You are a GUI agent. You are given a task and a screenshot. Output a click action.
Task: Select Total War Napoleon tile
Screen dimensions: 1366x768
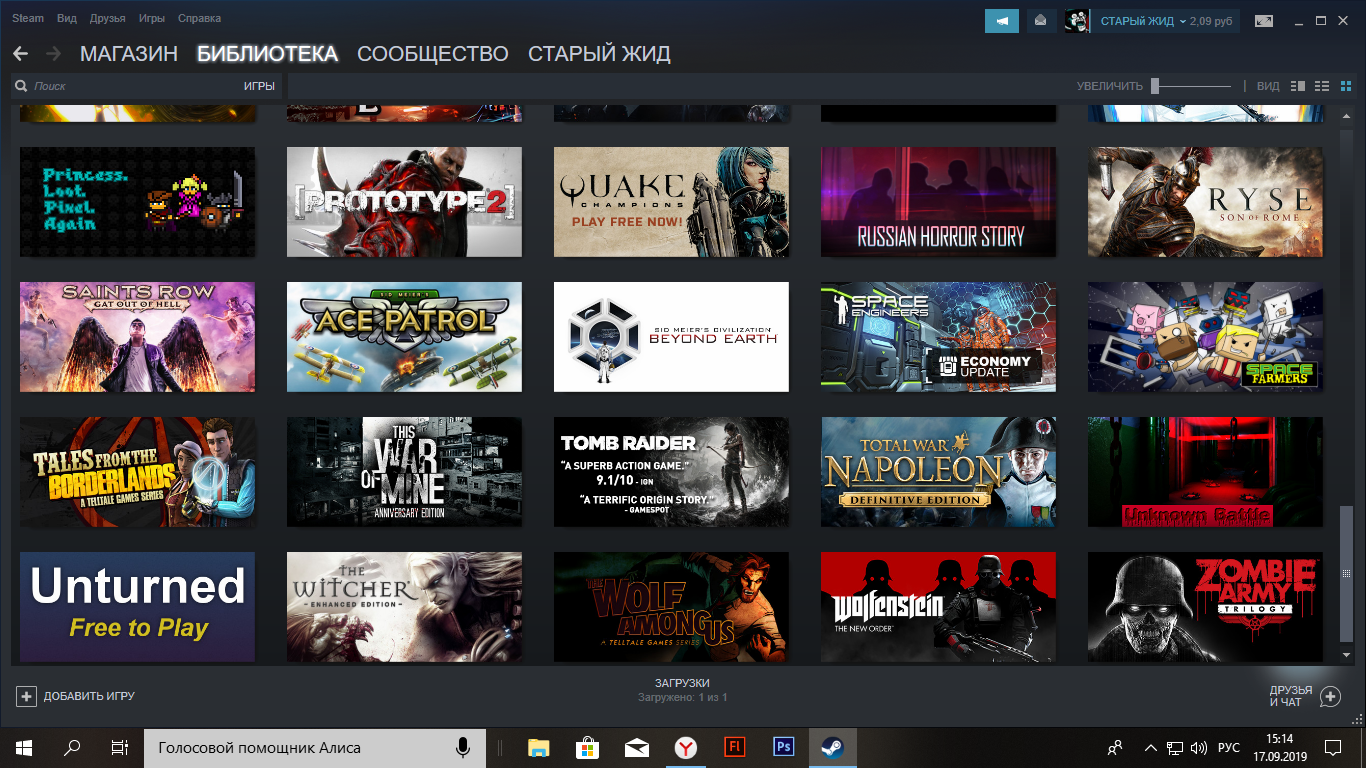coord(938,472)
